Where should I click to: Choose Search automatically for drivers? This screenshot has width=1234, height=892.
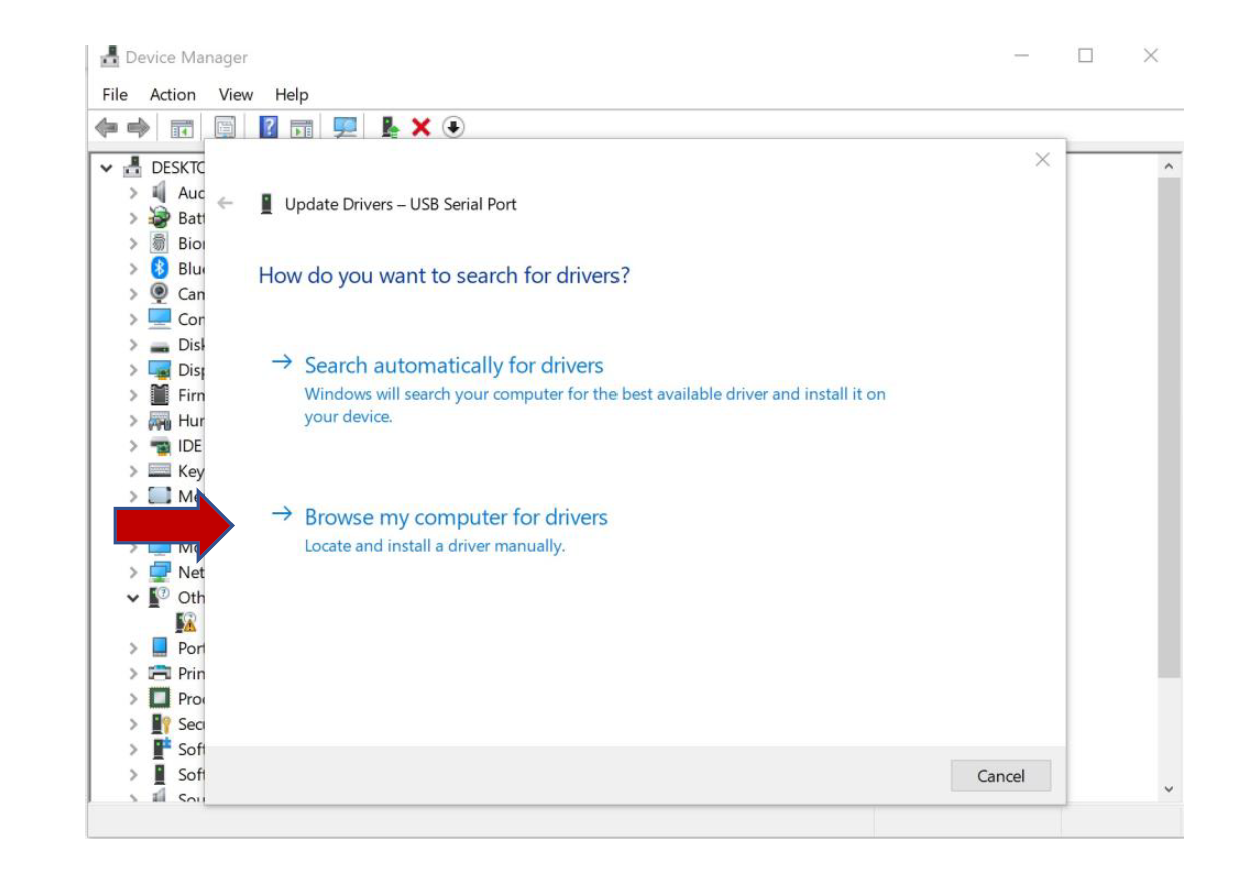[454, 365]
